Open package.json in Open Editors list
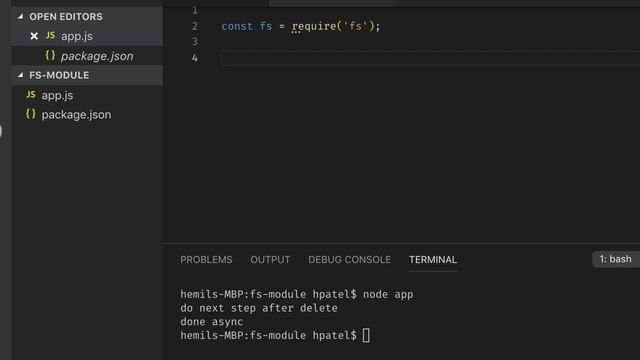640x360 pixels. point(97,56)
